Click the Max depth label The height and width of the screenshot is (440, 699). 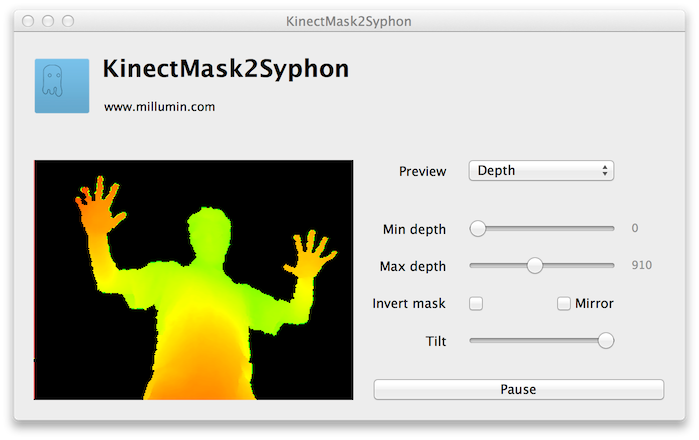[413, 267]
